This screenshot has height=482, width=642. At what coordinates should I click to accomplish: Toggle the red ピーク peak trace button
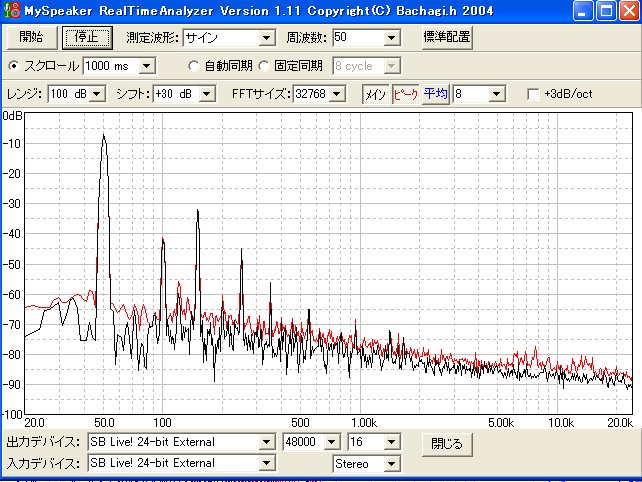[405, 94]
